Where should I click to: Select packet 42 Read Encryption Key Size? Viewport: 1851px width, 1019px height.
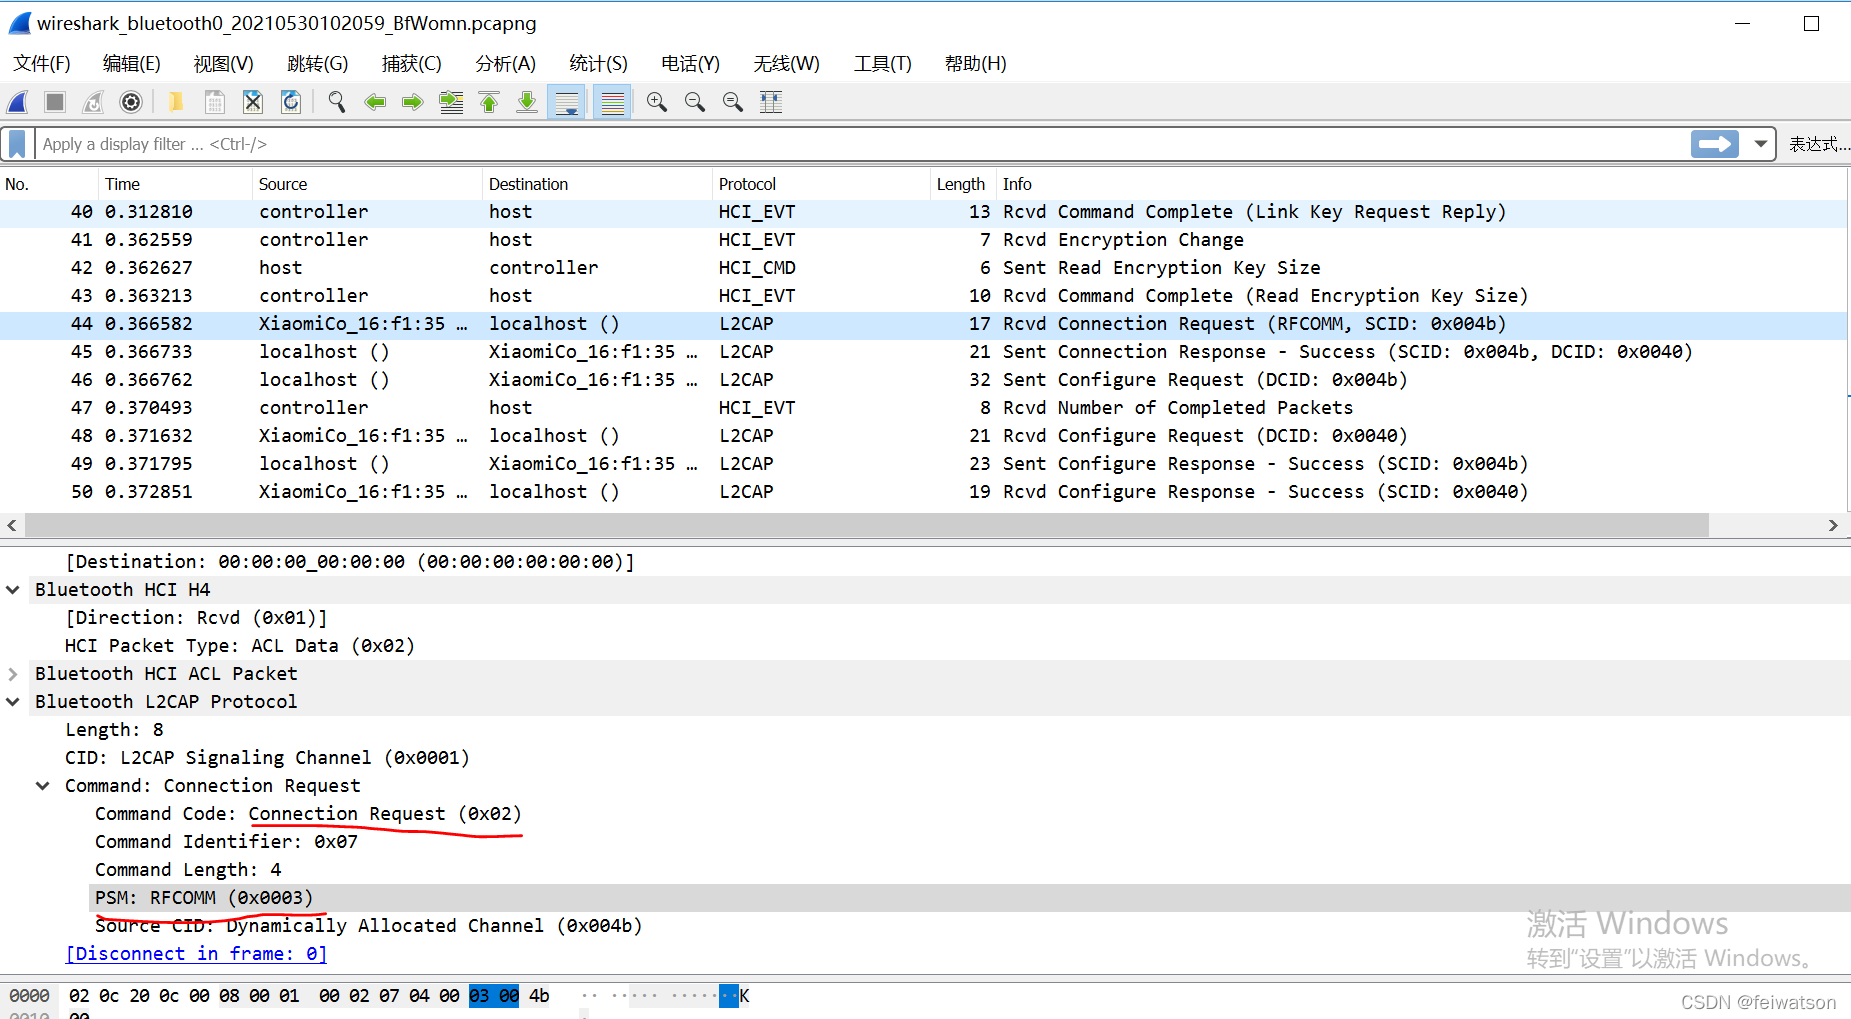click(x=923, y=268)
